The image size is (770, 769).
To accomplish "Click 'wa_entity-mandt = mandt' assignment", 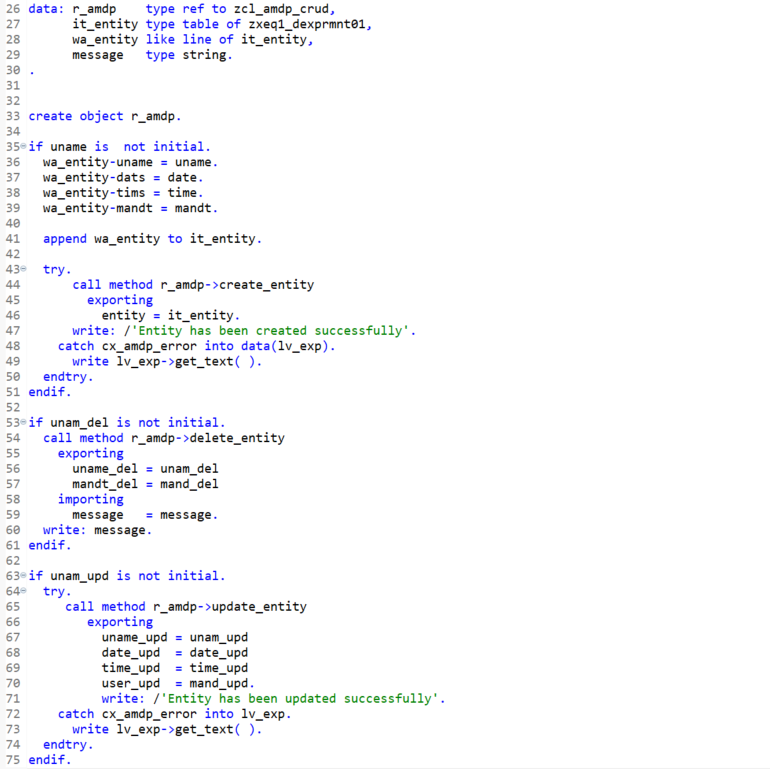I will pyautogui.click(x=130, y=208).
